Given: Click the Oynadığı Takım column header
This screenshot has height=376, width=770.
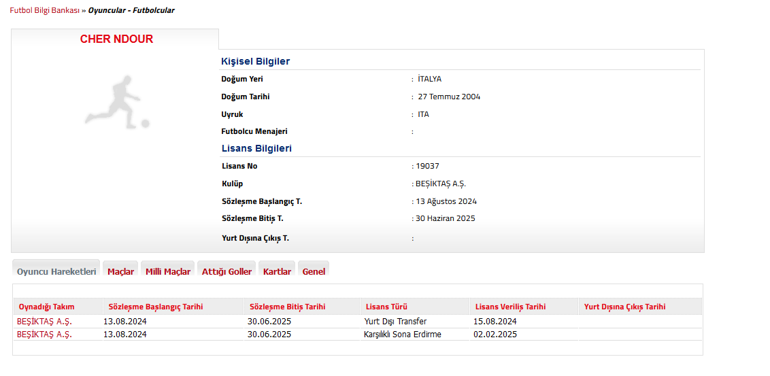Looking at the screenshot, I should tap(47, 307).
